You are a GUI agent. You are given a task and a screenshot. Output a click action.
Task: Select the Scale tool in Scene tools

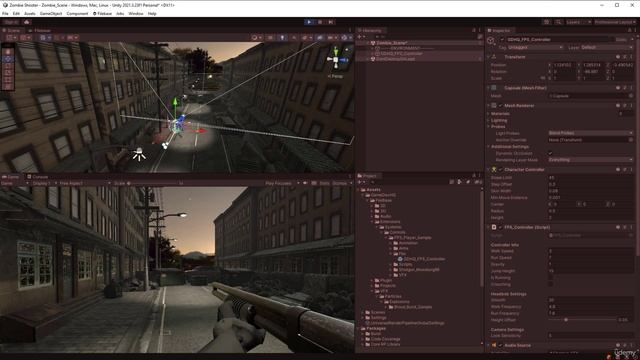point(8,73)
